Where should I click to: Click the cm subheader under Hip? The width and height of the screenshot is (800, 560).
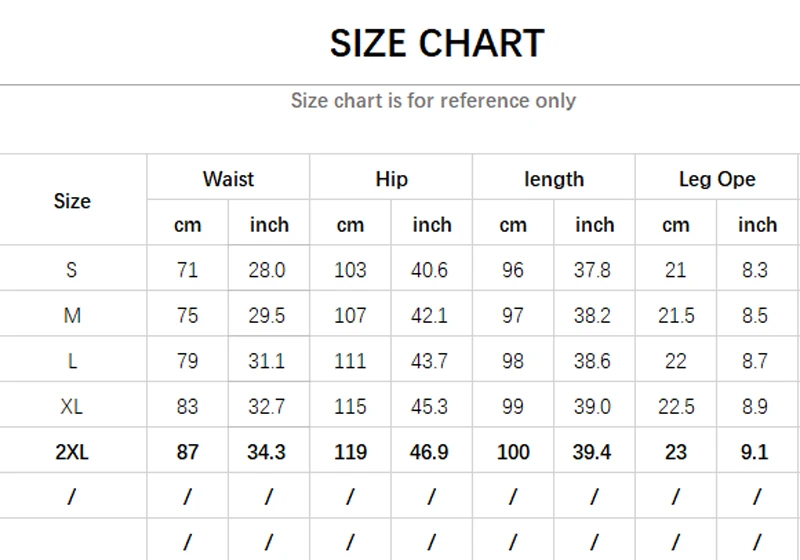point(350,225)
